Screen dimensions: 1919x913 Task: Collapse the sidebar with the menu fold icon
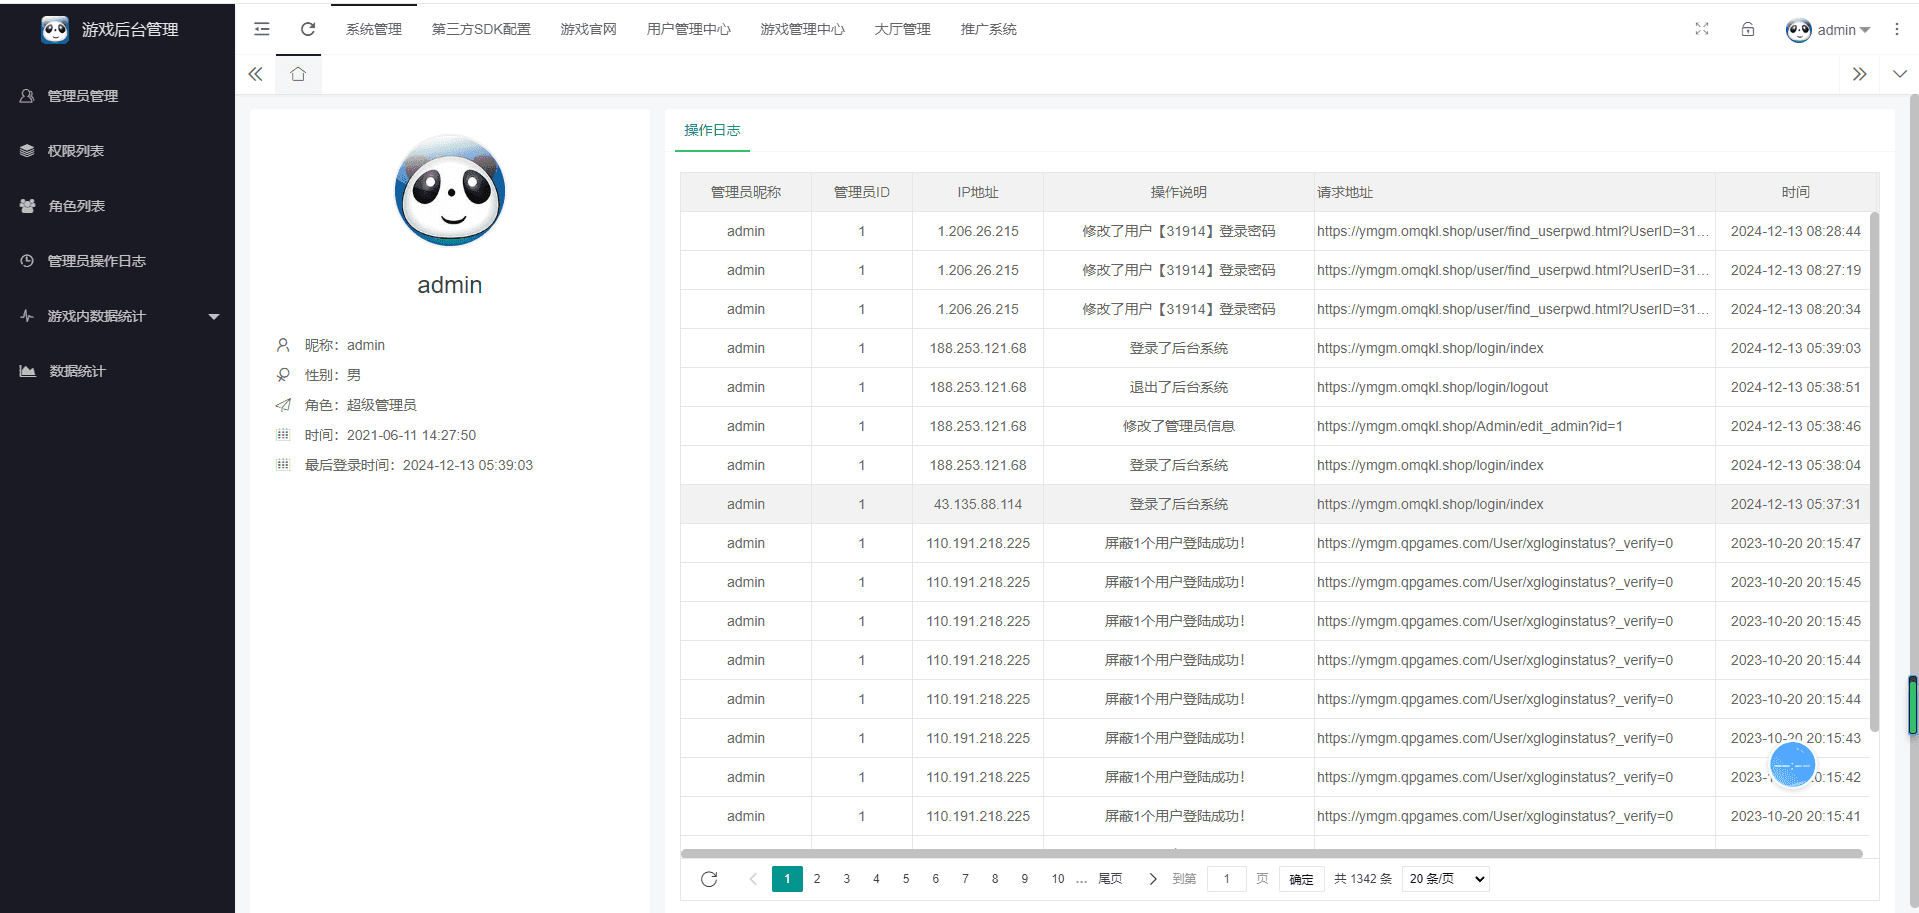[262, 29]
